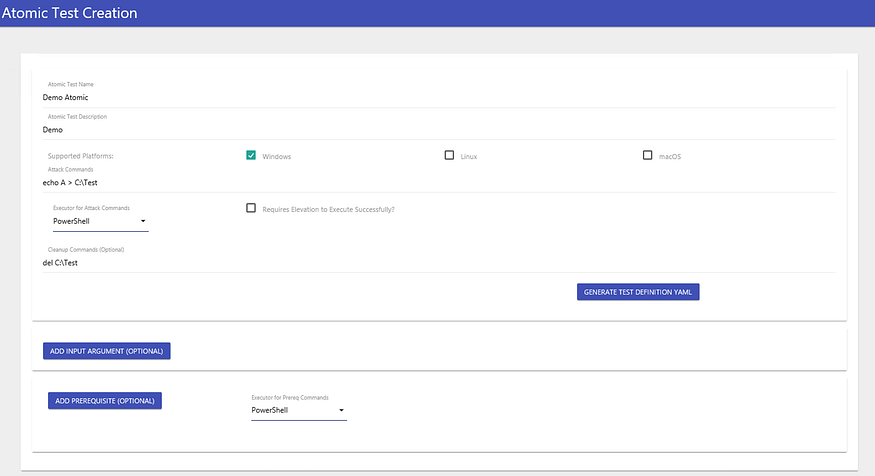This screenshot has width=875, height=476.
Task: Click the Requires Elevation to Execute Successfully text
Action: coord(328,209)
